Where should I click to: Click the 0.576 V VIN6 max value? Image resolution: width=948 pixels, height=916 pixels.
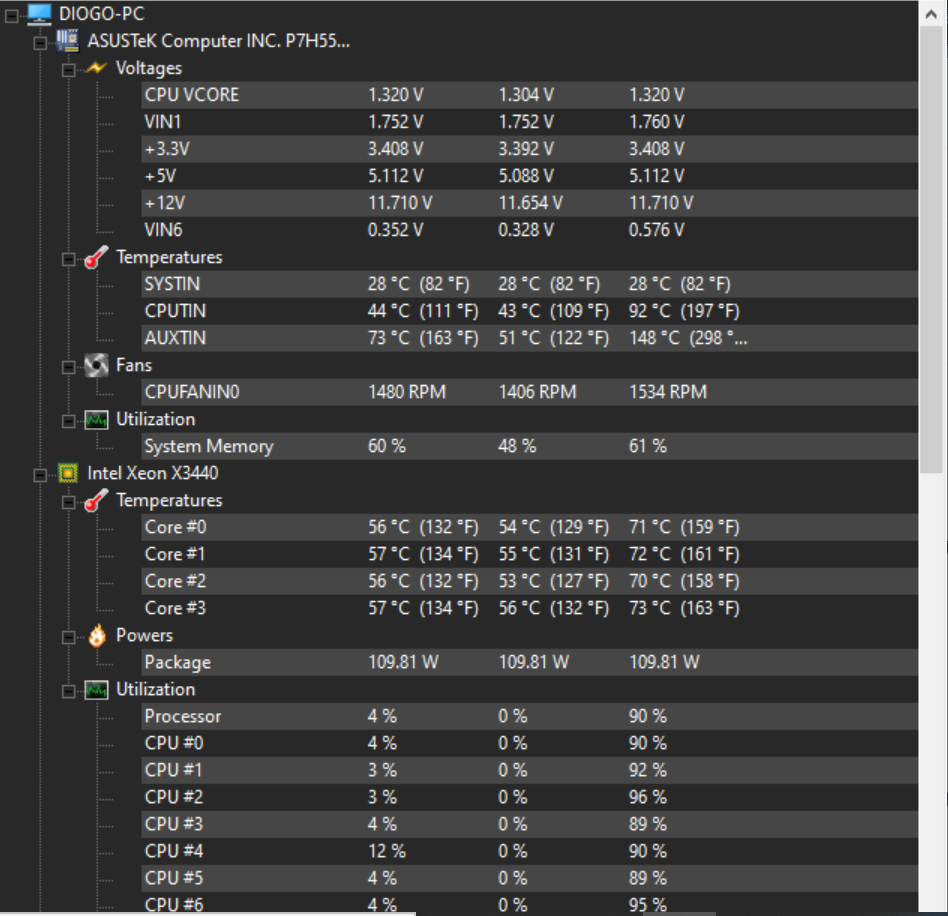pos(656,230)
